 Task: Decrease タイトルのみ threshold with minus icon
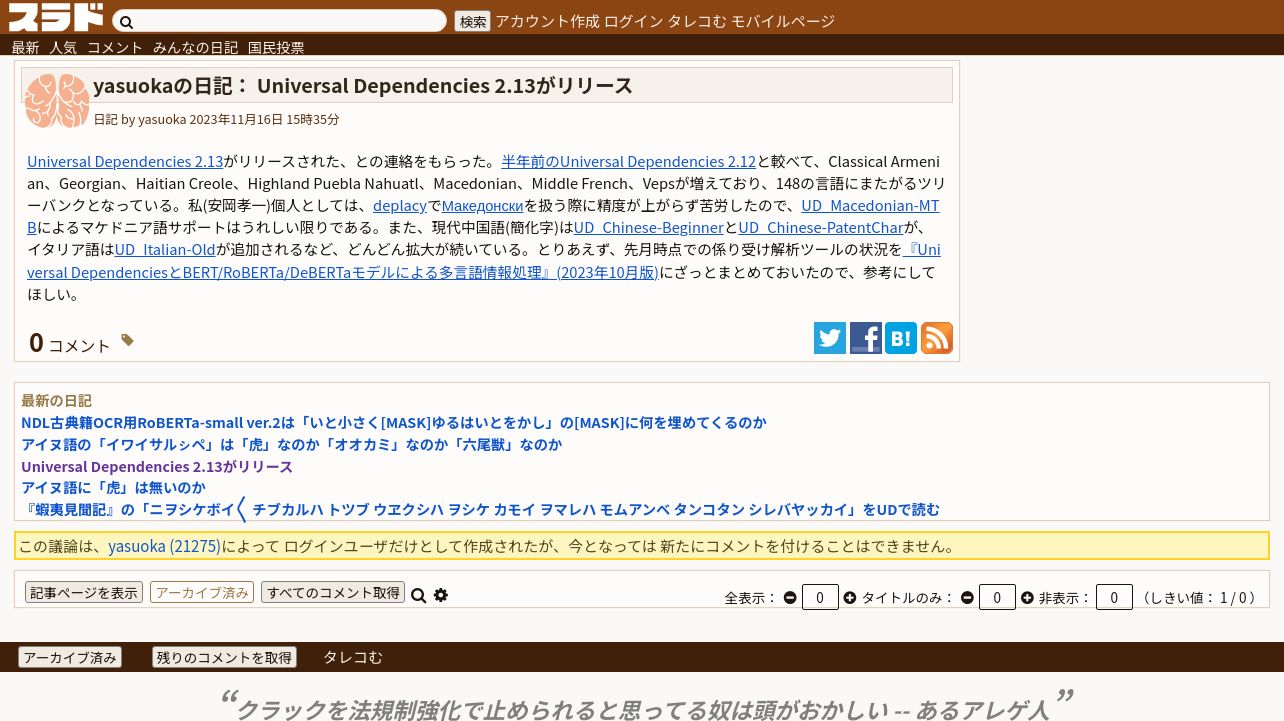click(x=967, y=597)
